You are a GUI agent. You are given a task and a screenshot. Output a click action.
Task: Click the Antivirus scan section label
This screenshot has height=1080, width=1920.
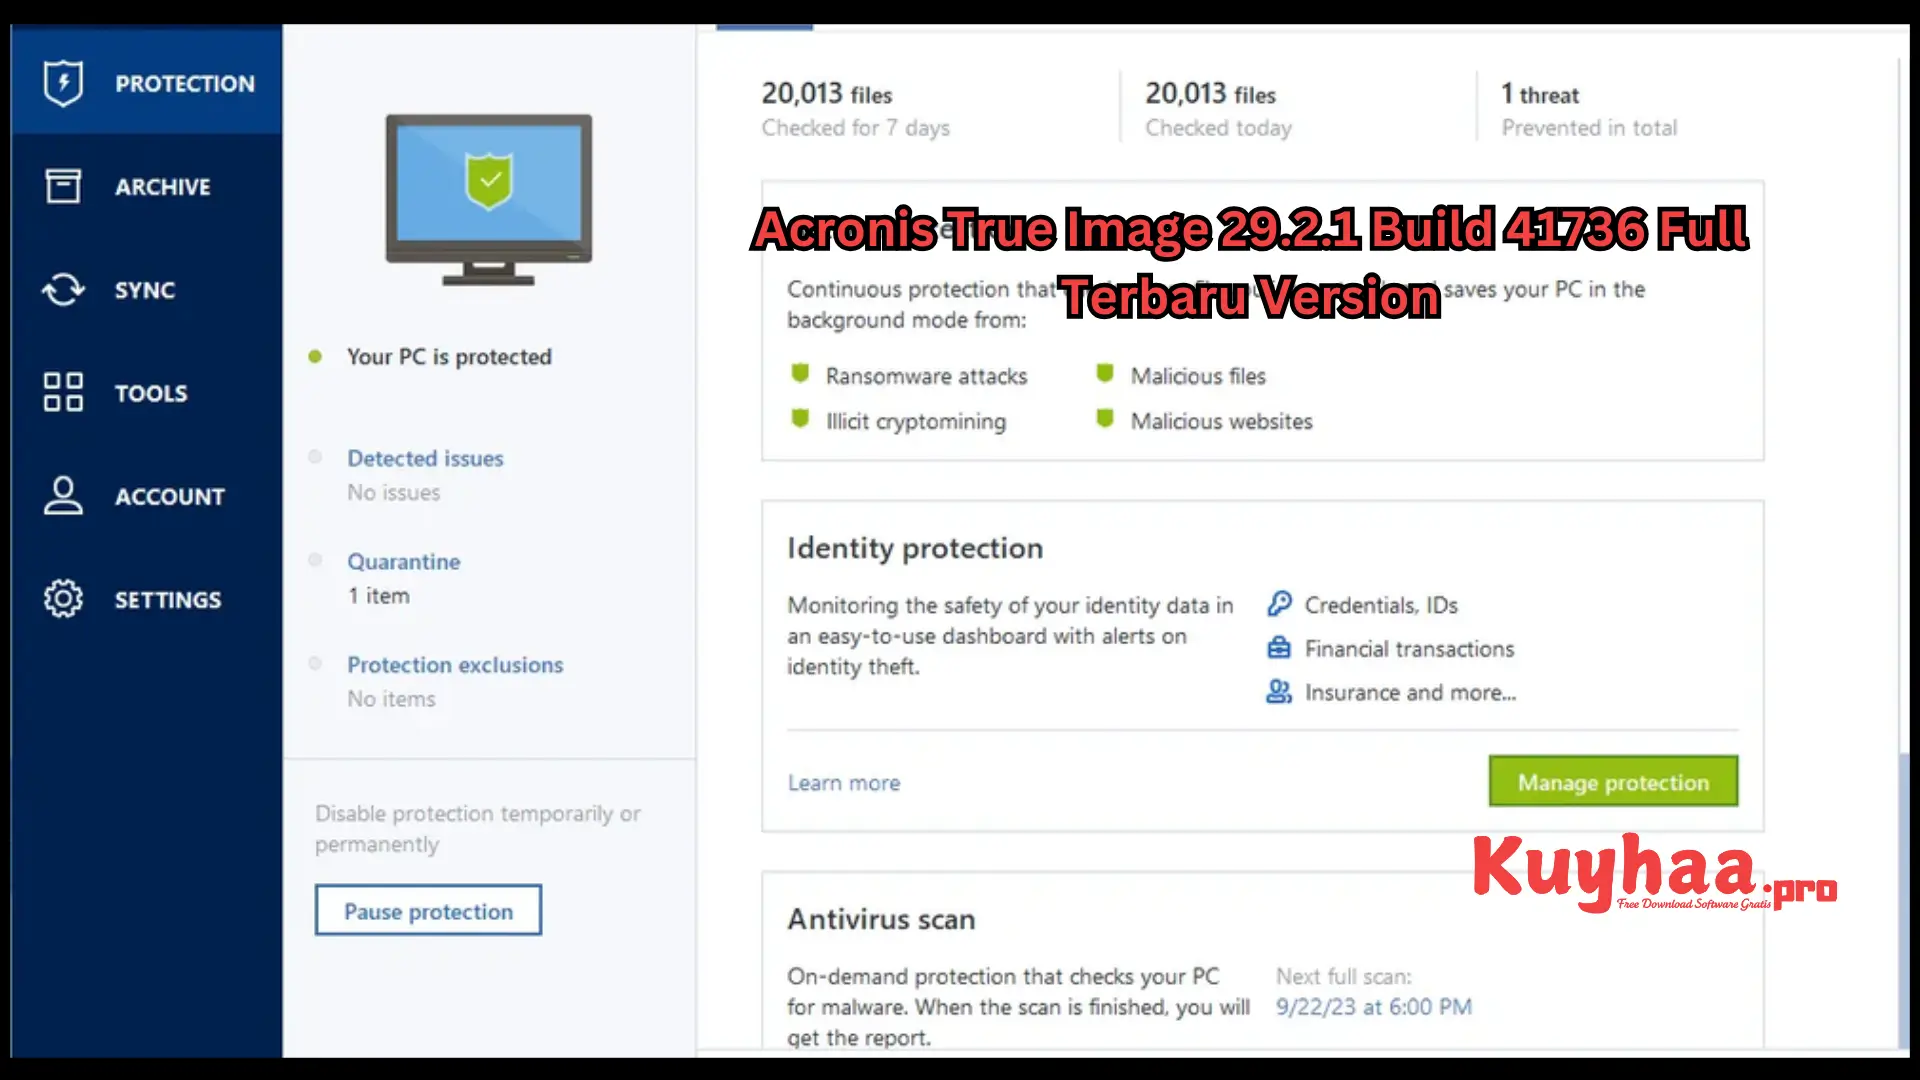point(880,919)
